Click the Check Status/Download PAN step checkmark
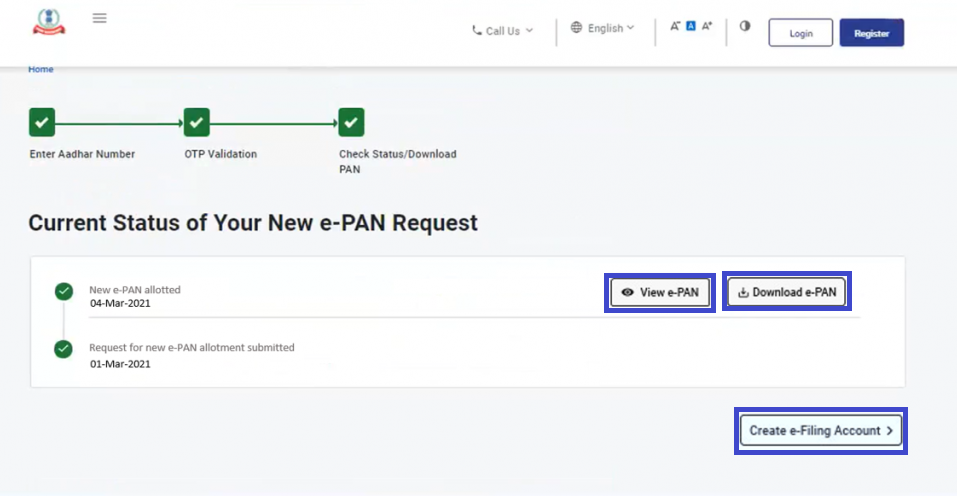 tap(351, 123)
